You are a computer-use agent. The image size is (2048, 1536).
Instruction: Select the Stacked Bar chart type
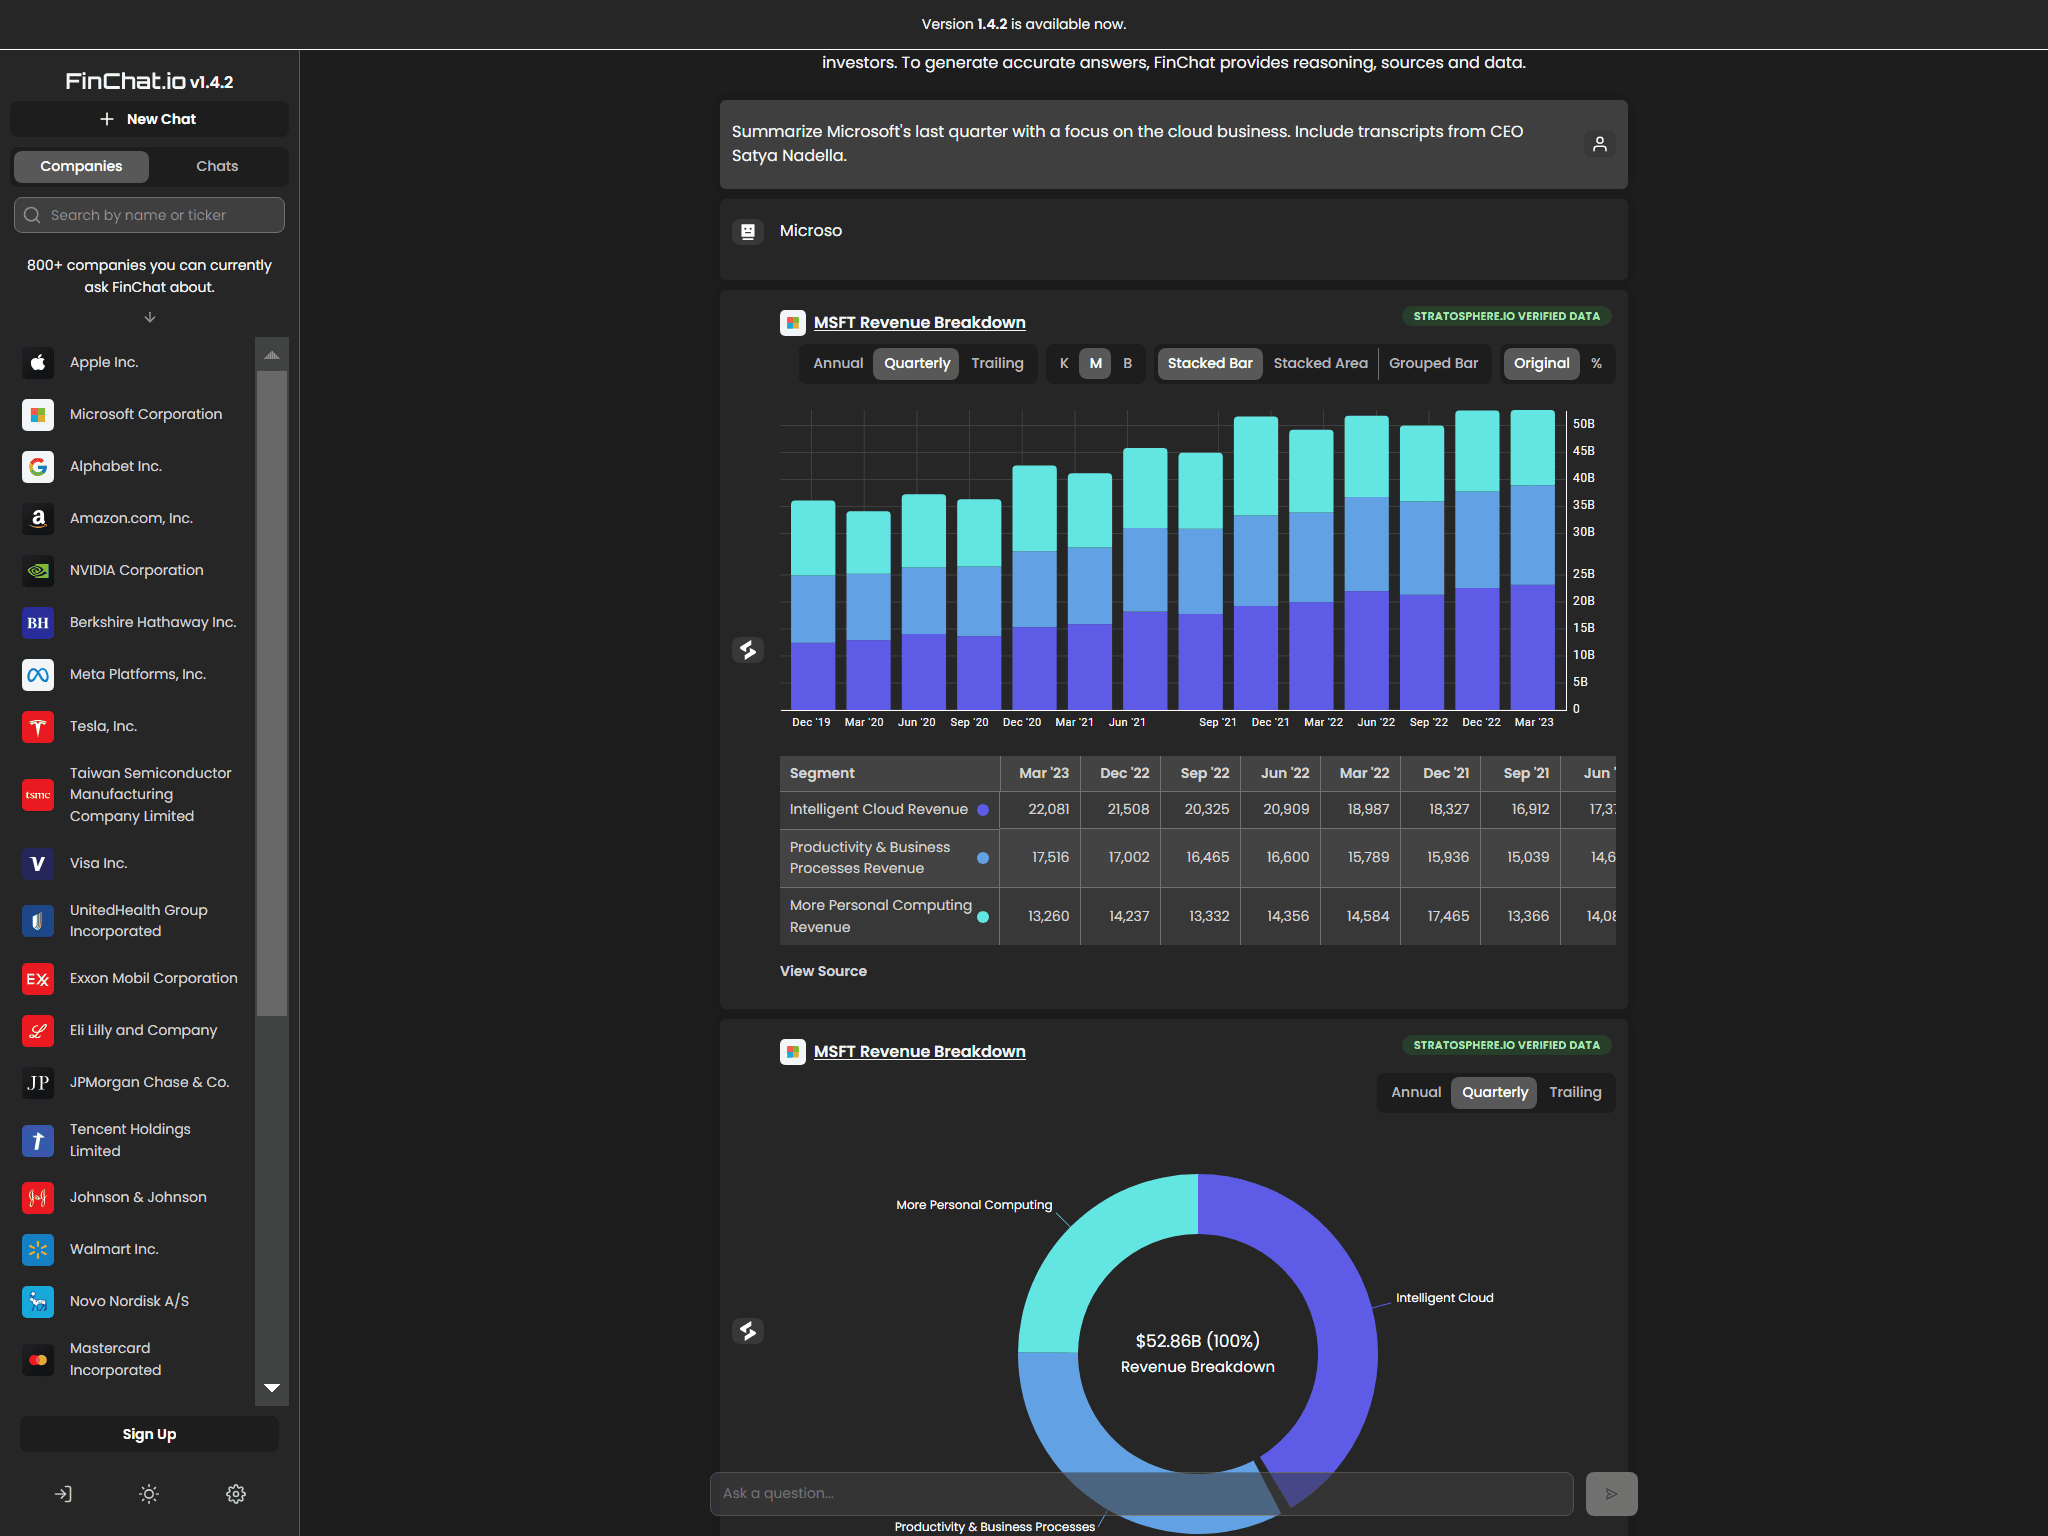point(1210,364)
